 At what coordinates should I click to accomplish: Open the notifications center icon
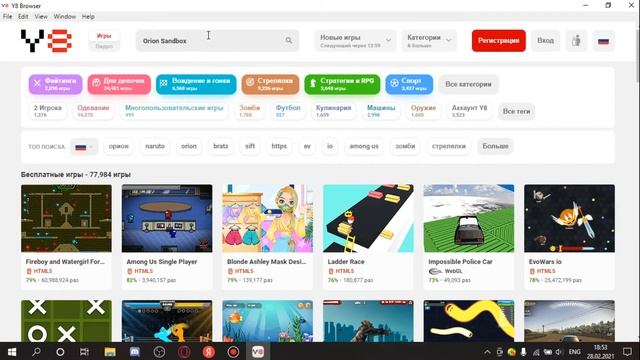tap(627, 351)
